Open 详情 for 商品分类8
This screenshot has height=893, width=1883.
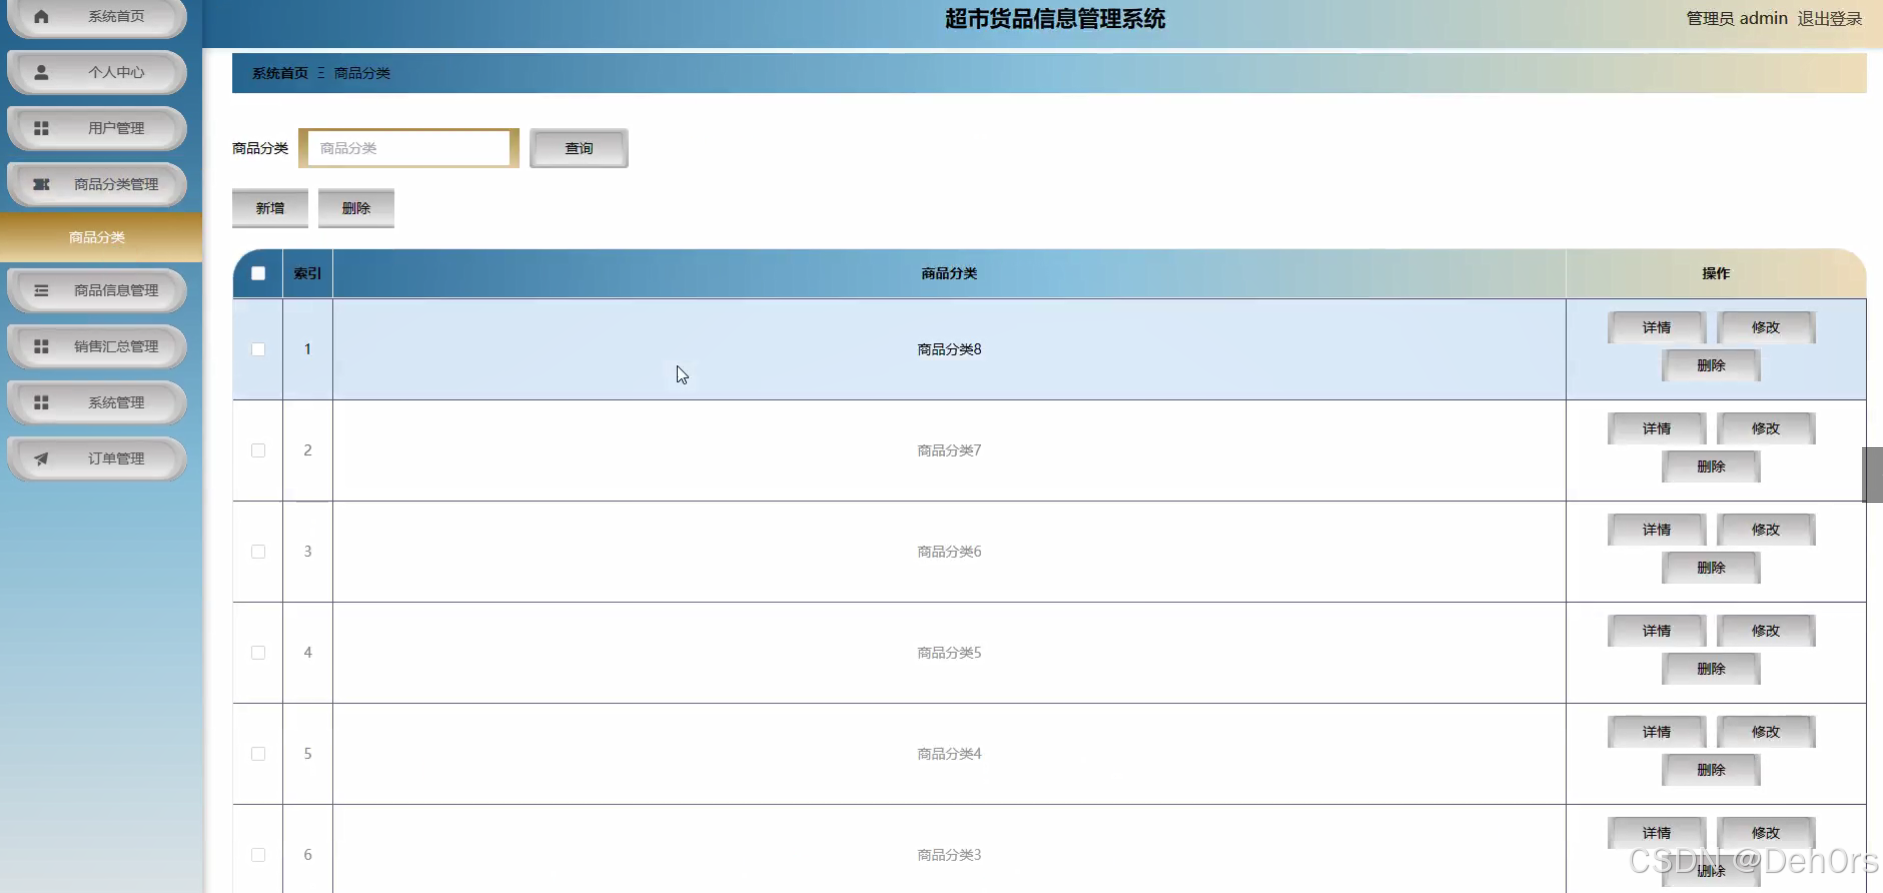pos(1656,327)
